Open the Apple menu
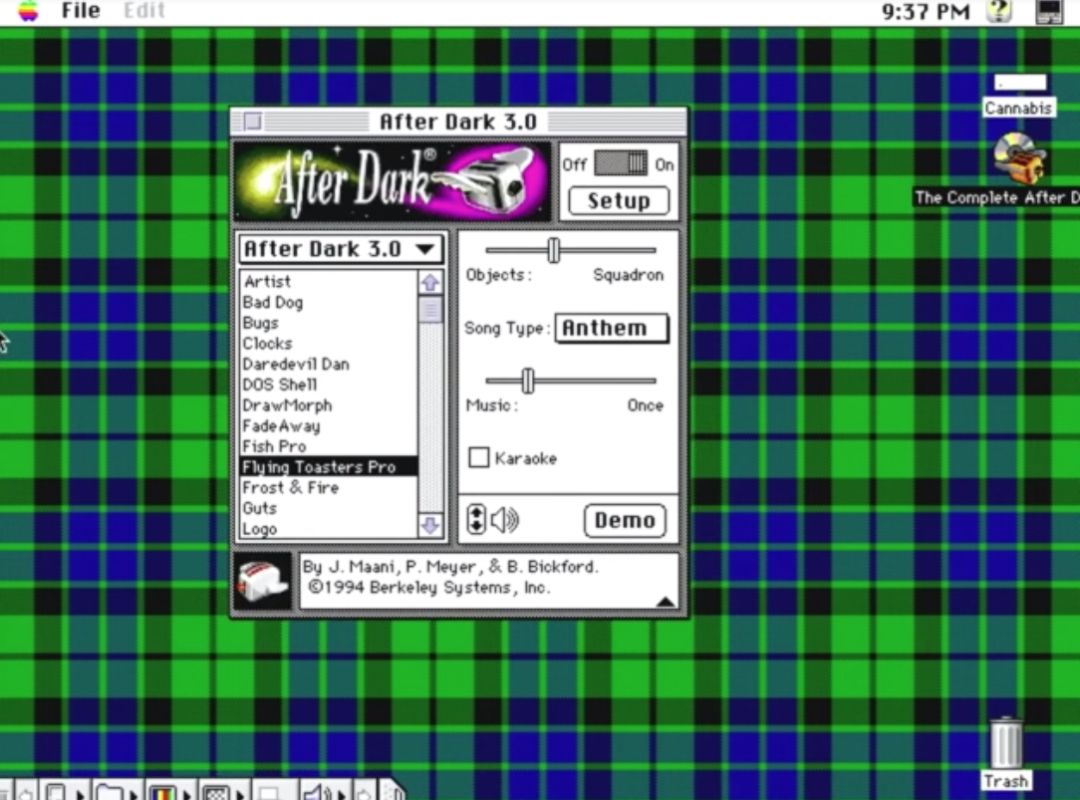Image resolution: width=1080 pixels, height=800 pixels. (28, 10)
